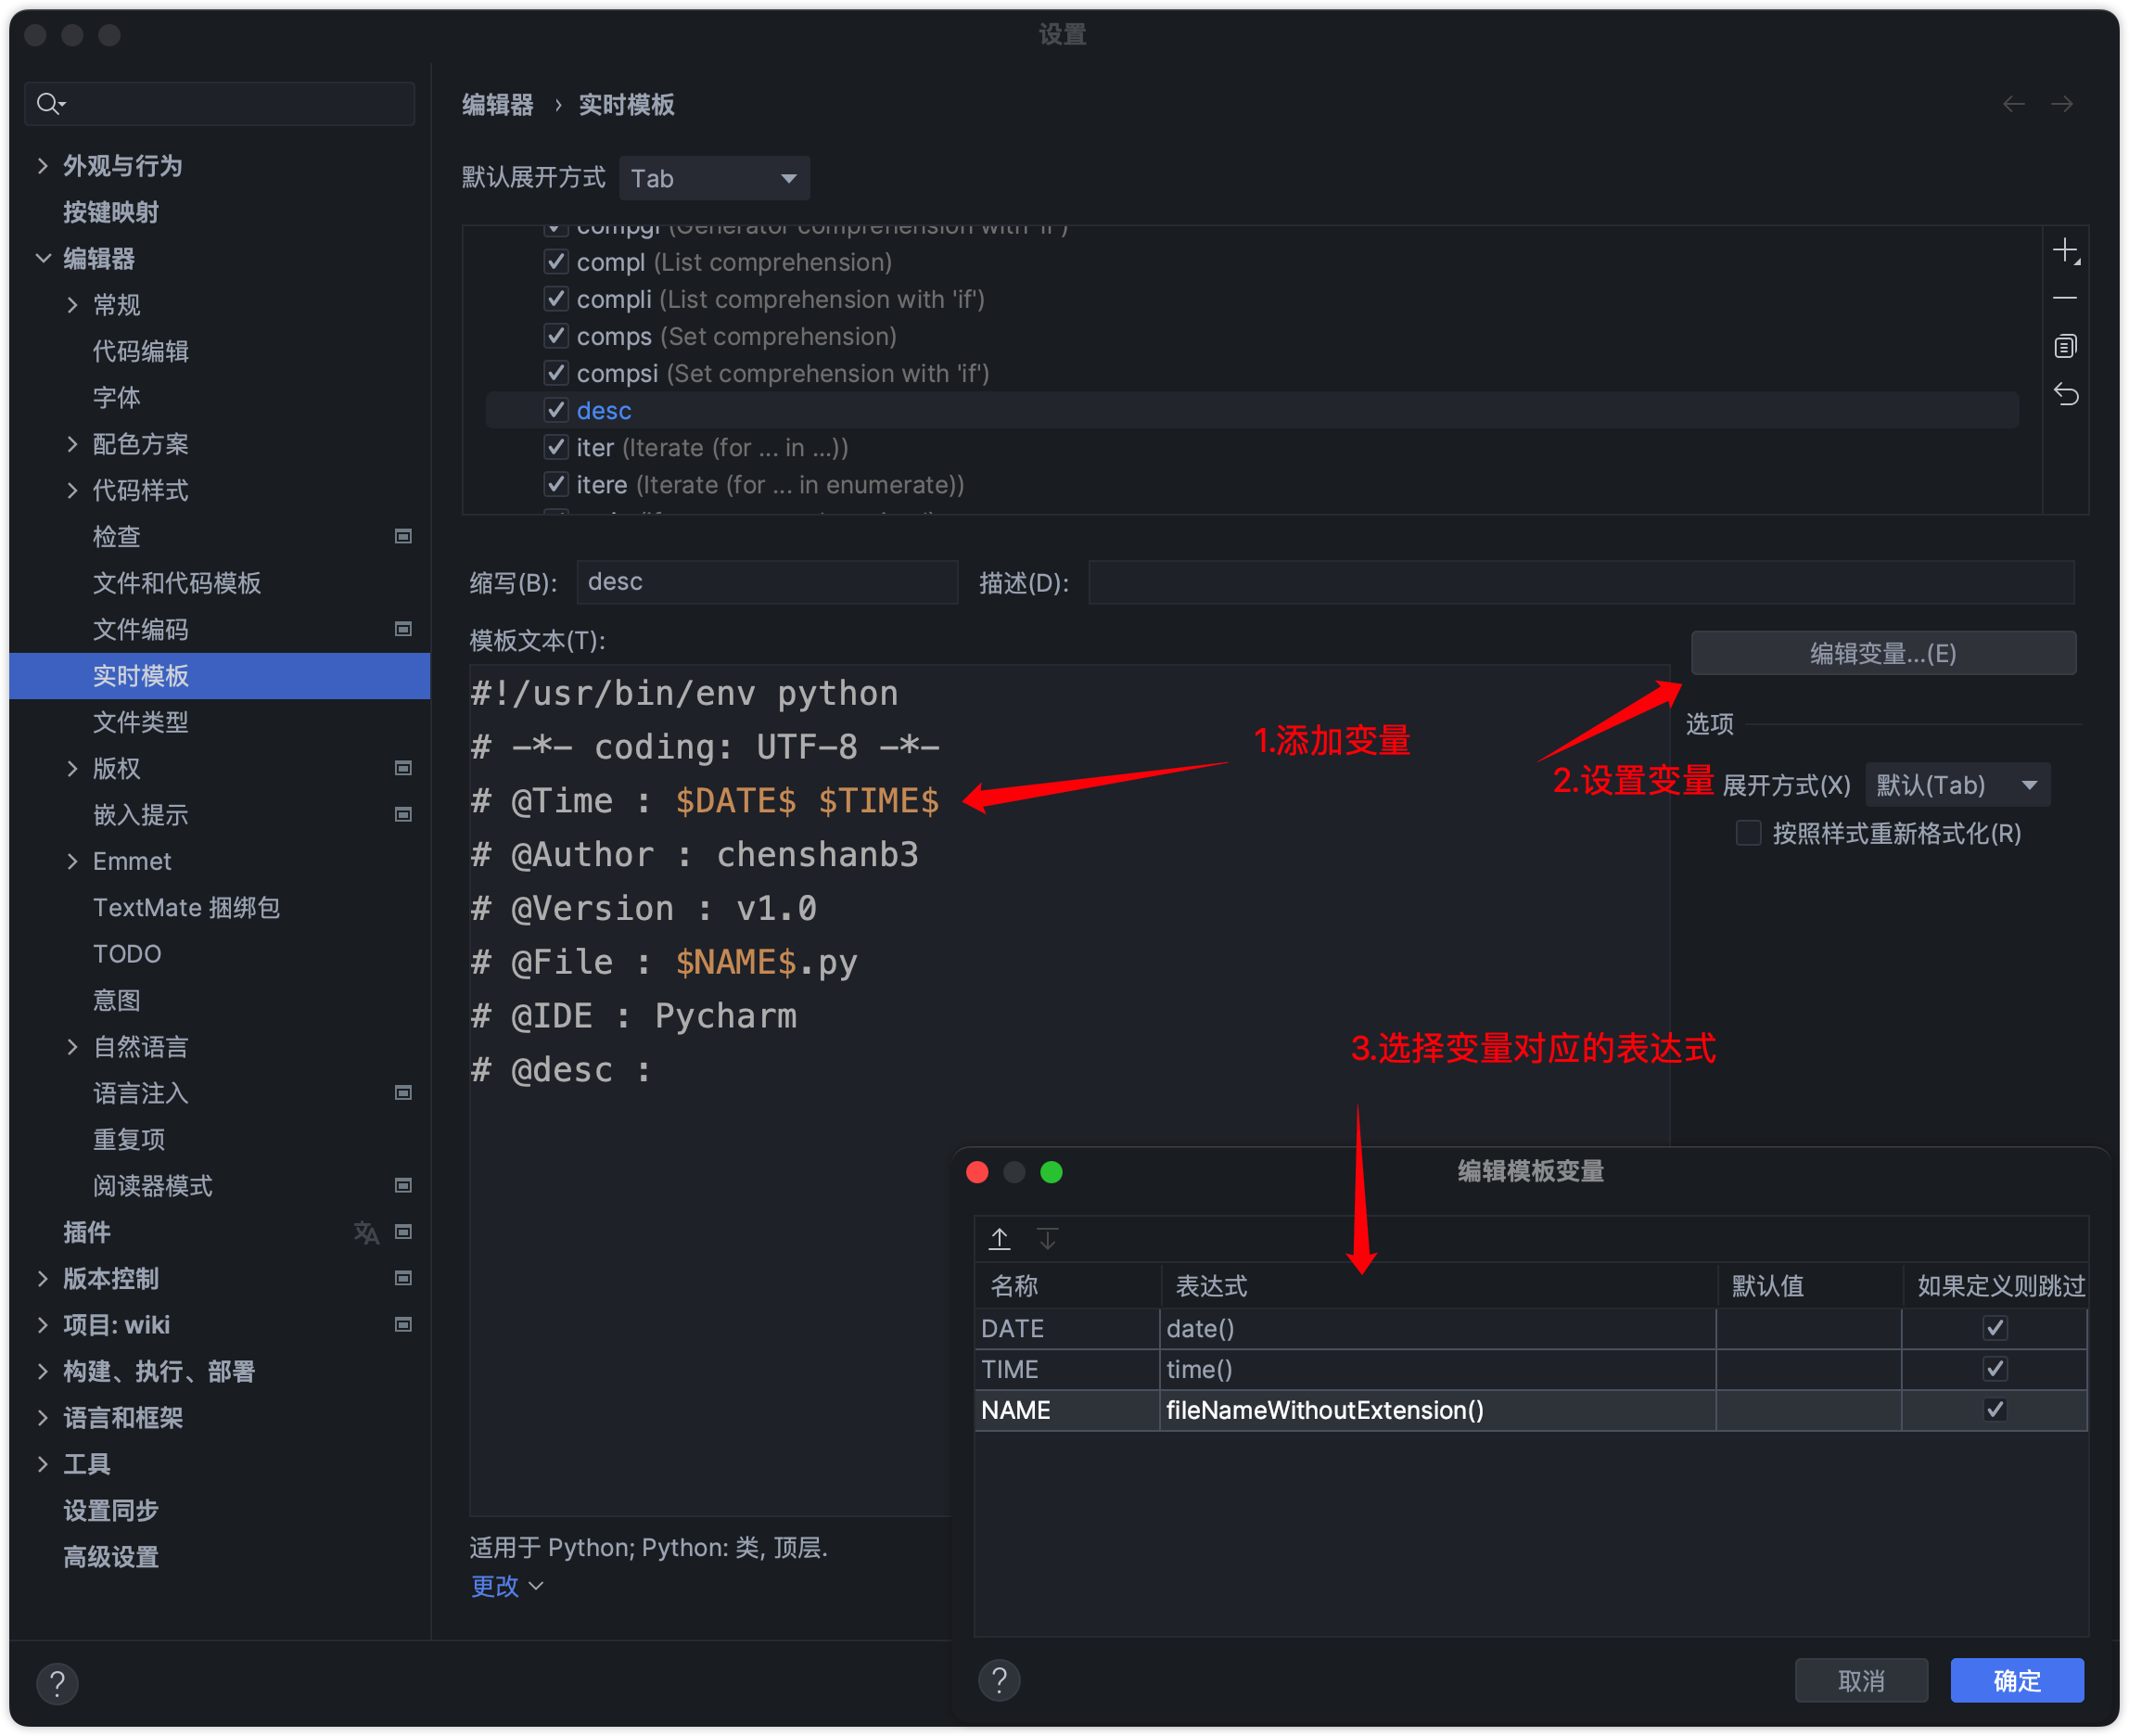Toggle the compsi template checkbox
2129x1736 pixels.
(556, 373)
